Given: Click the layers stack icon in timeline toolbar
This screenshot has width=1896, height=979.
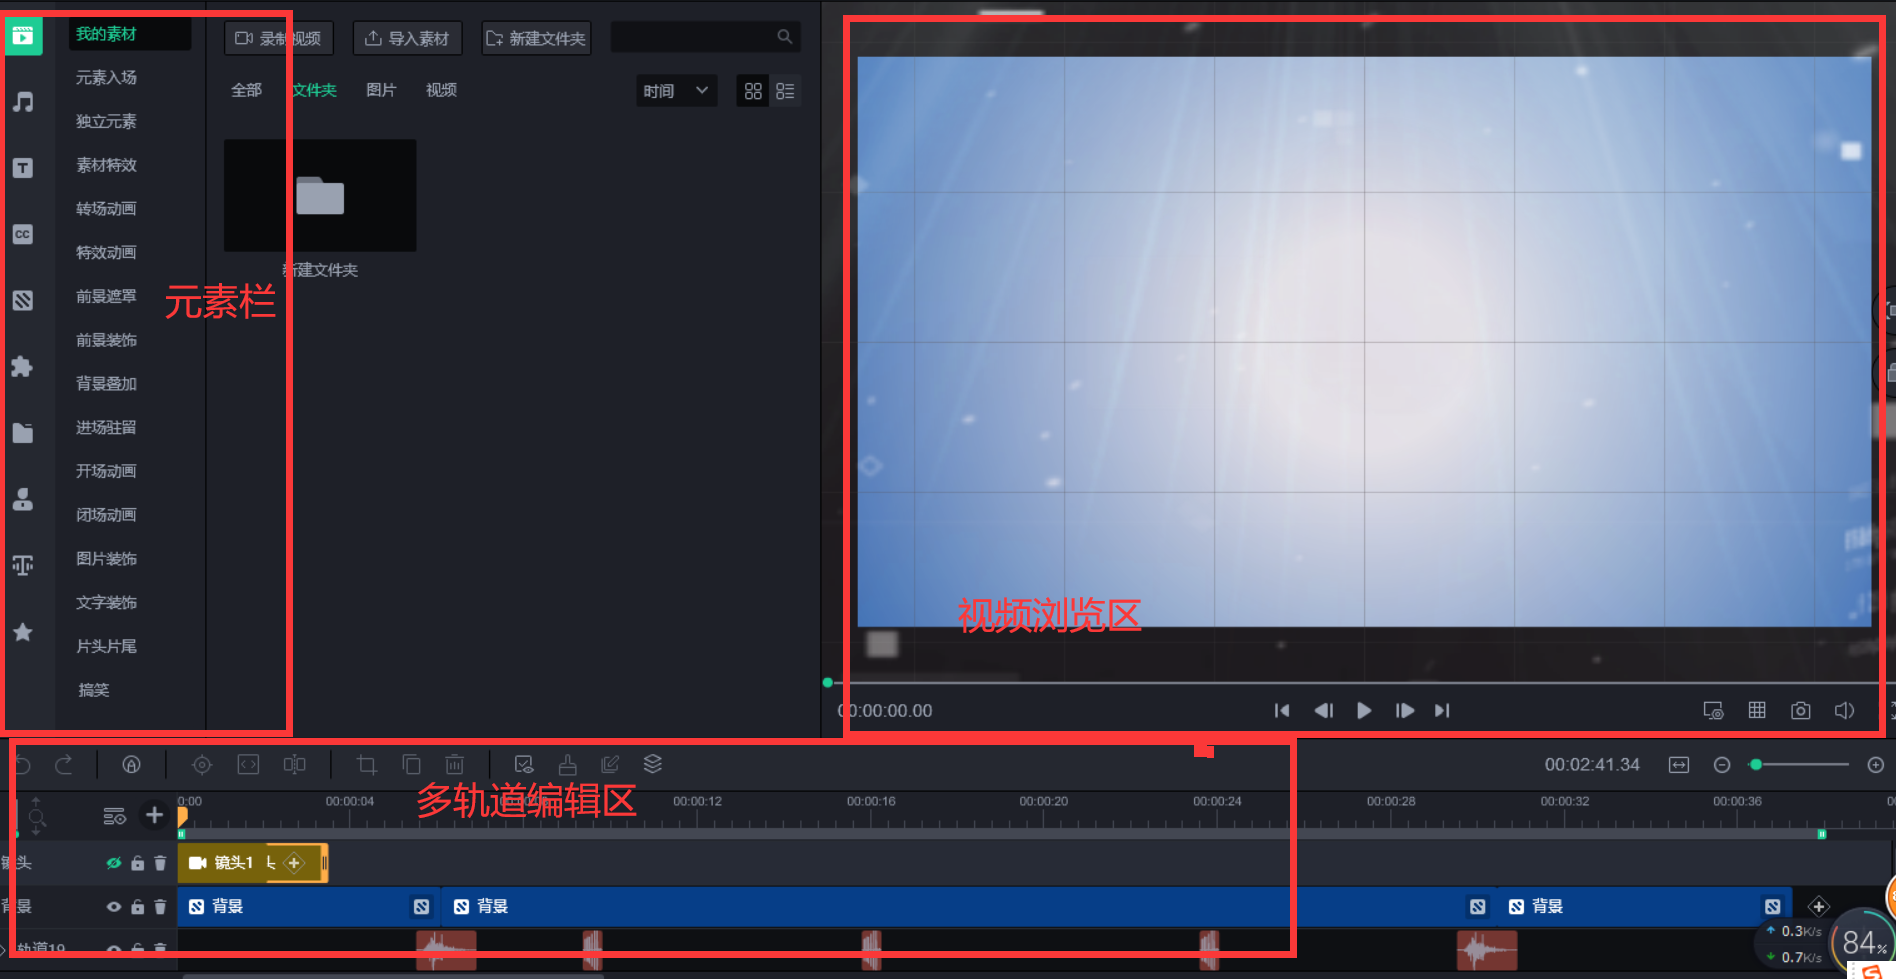Looking at the screenshot, I should [x=653, y=764].
